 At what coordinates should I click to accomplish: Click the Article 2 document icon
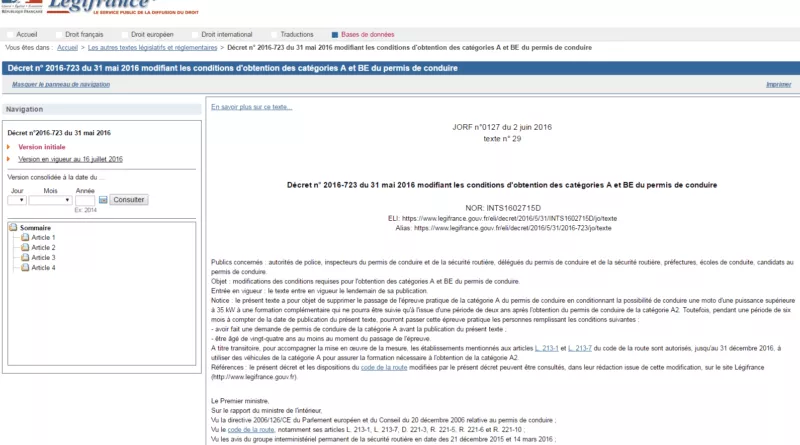pos(25,248)
